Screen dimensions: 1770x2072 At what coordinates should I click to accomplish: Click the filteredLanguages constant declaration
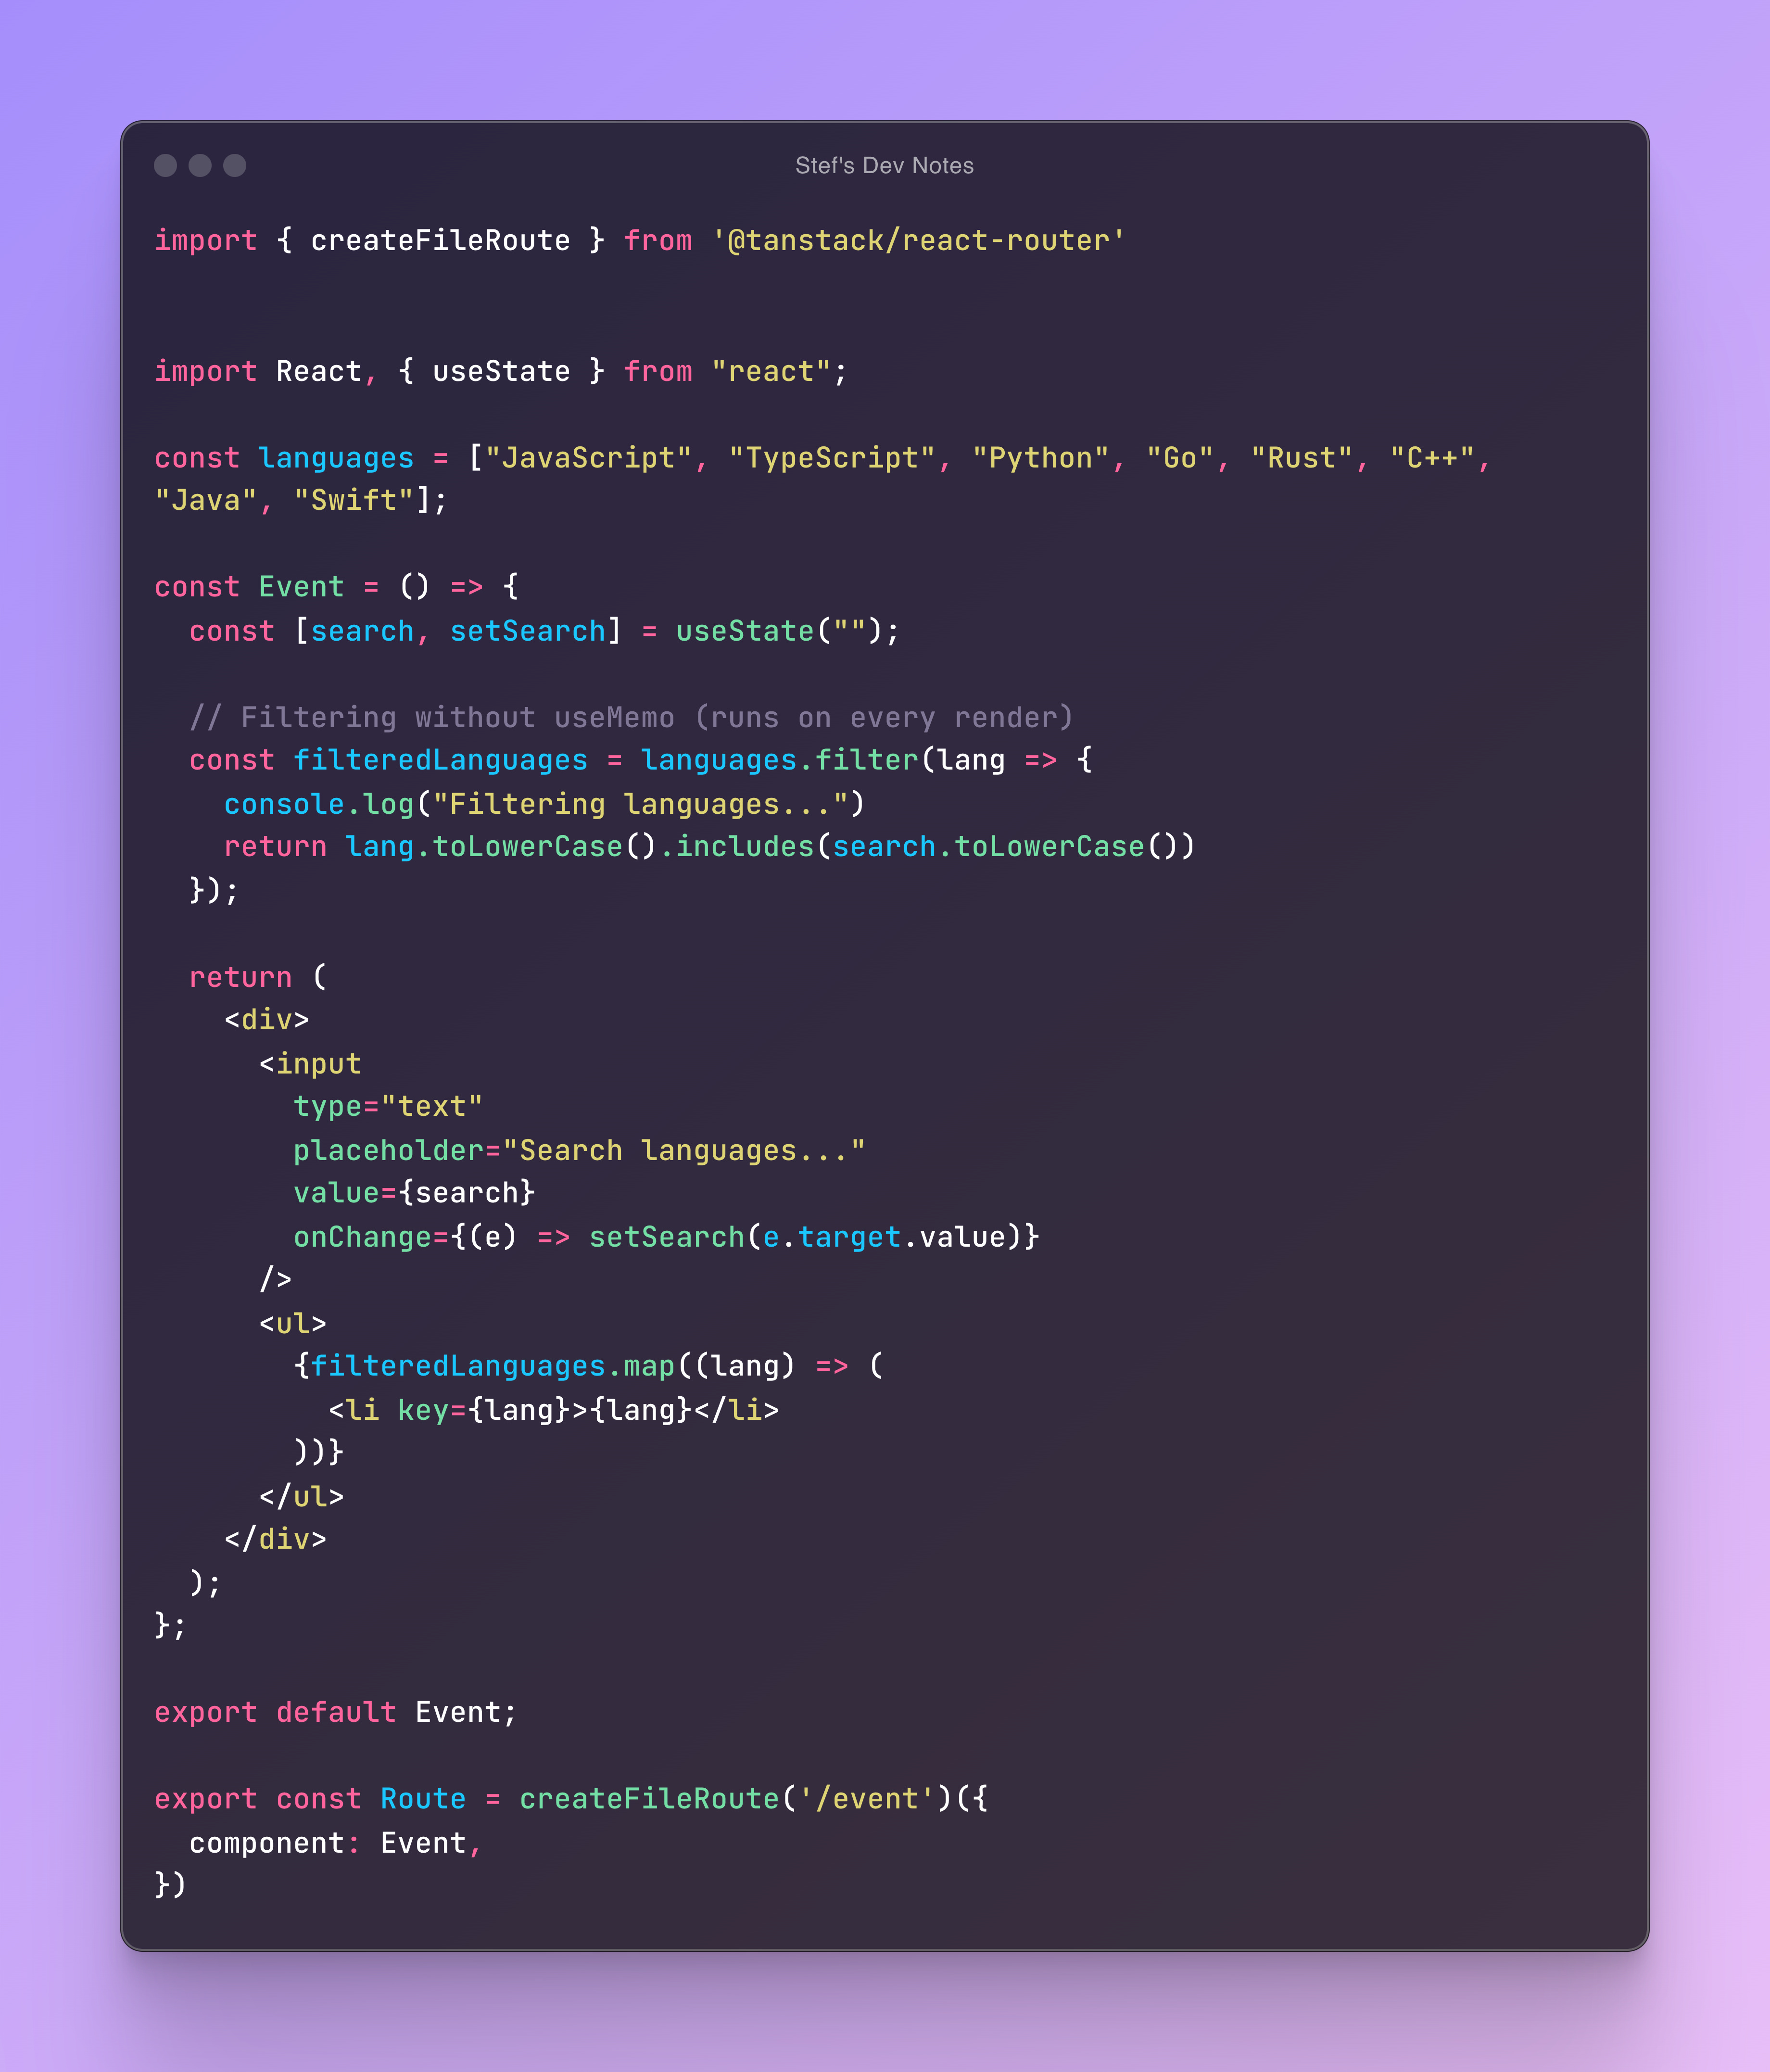click(440, 760)
